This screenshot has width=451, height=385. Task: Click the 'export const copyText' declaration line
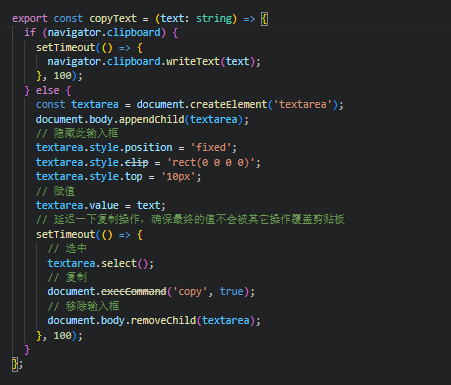click(x=140, y=19)
